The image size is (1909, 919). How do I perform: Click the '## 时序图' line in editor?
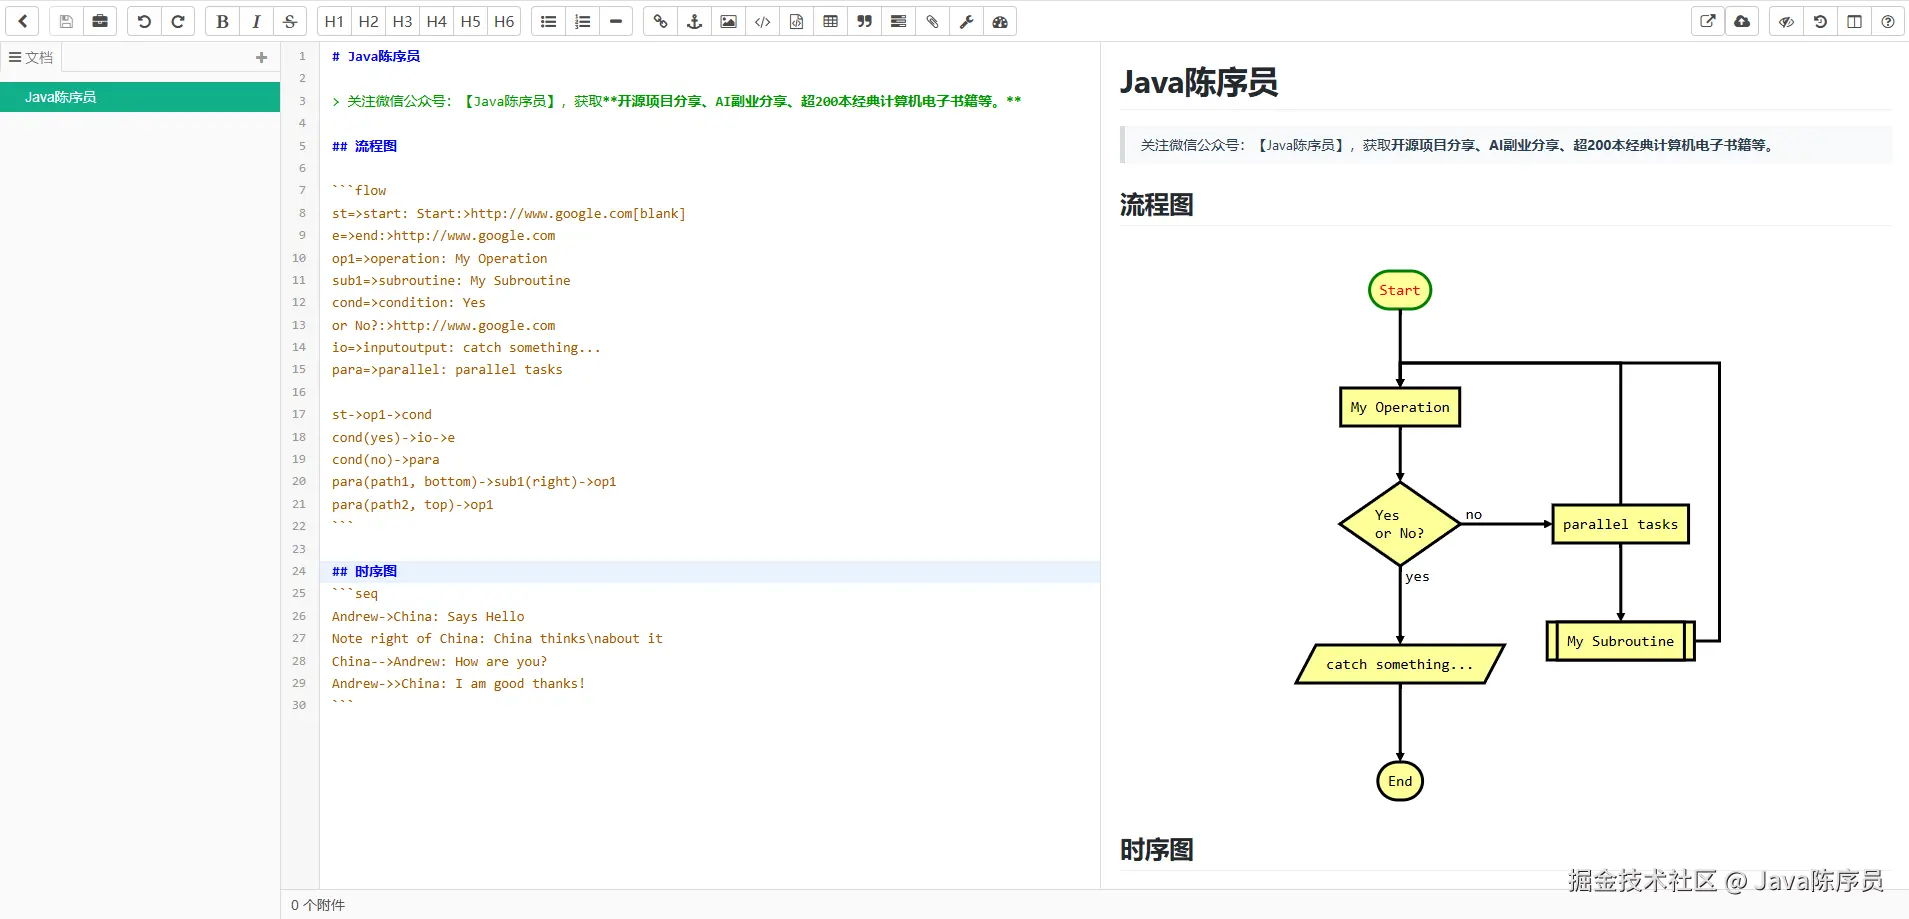click(365, 571)
